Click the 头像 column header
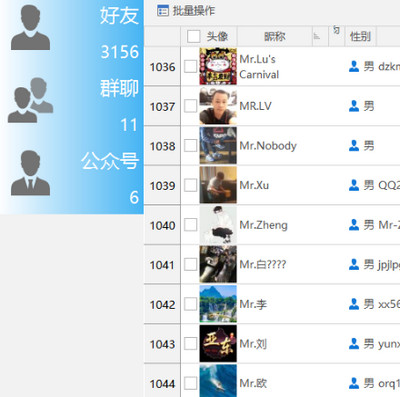Screen dimensions: 400x397 tap(217, 36)
